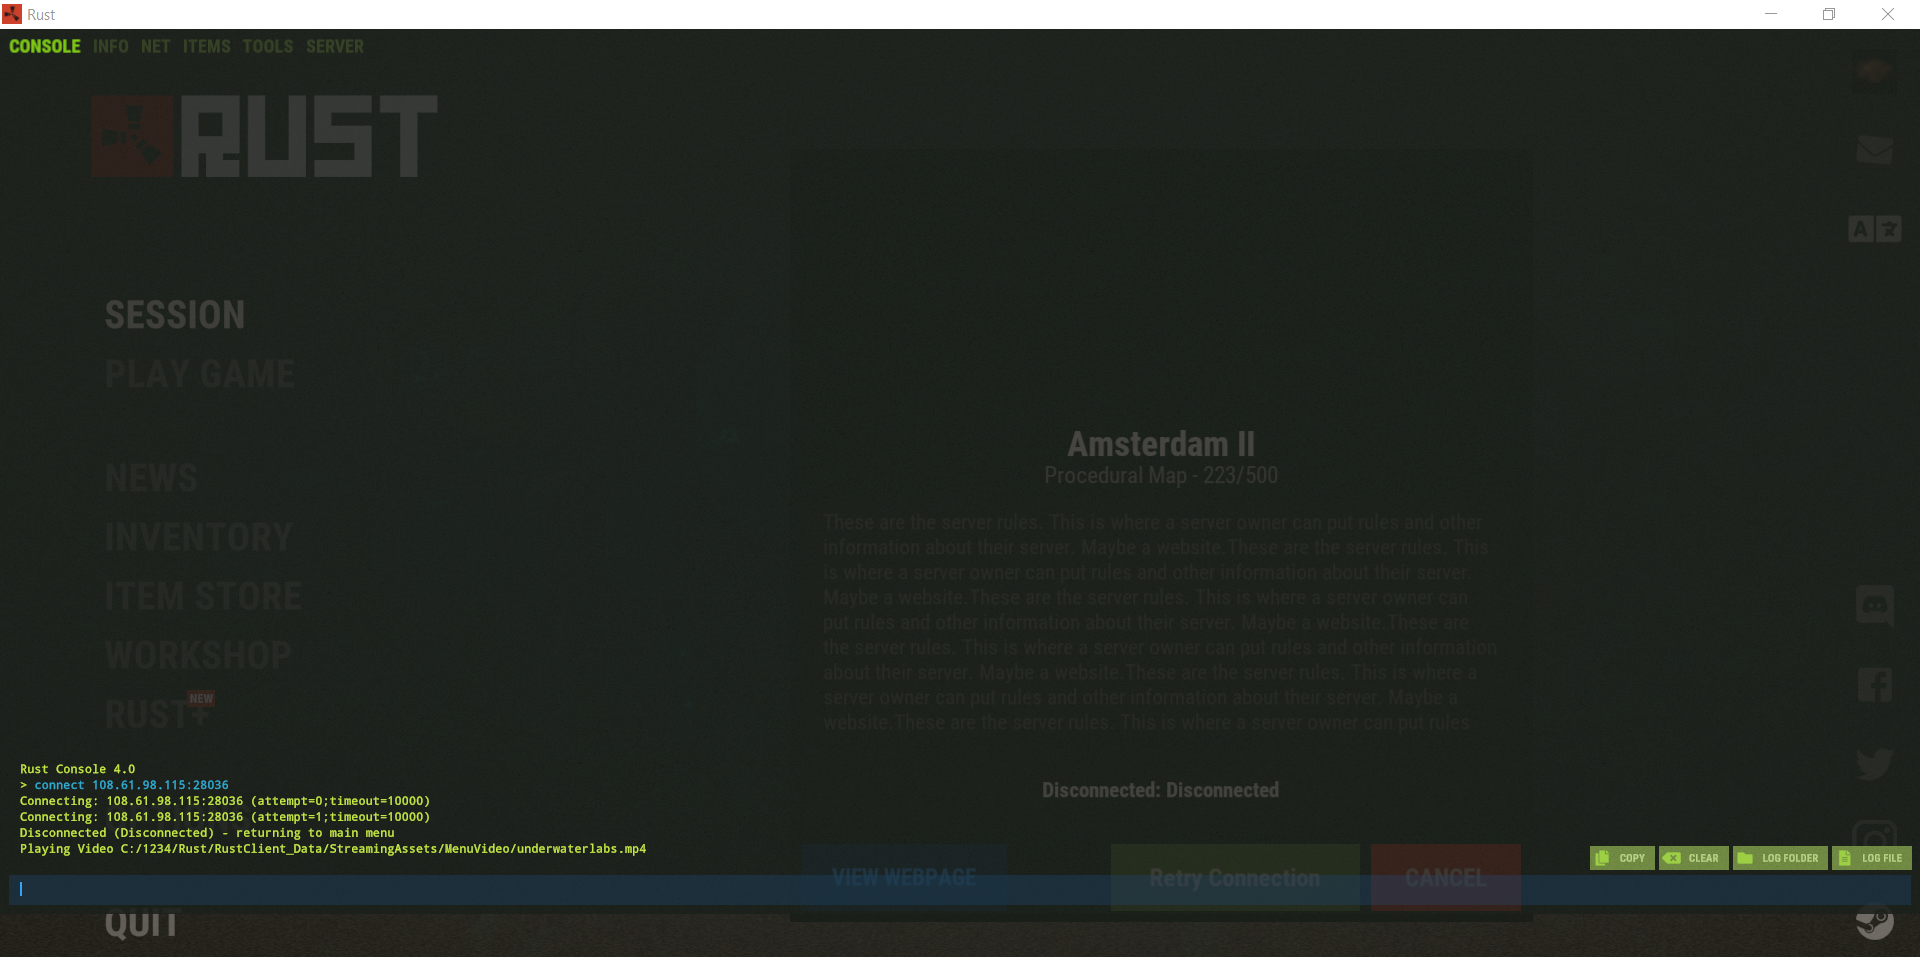Restore down the Rust window

coord(1829,14)
